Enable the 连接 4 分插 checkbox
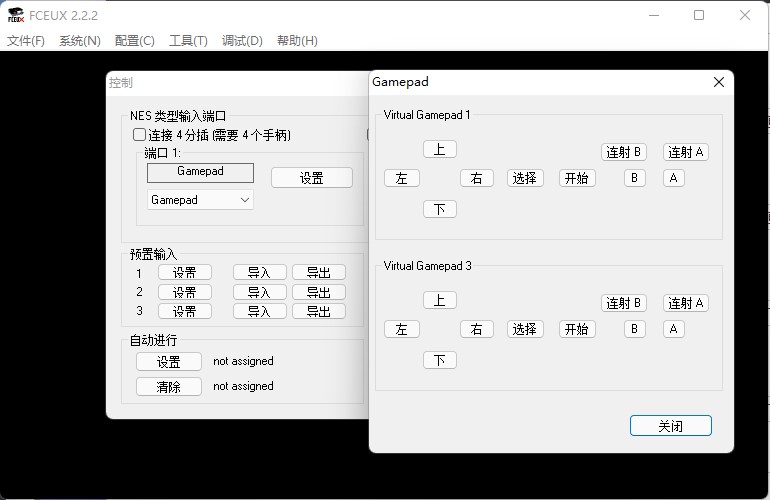This screenshot has height=500, width=770. point(139,135)
